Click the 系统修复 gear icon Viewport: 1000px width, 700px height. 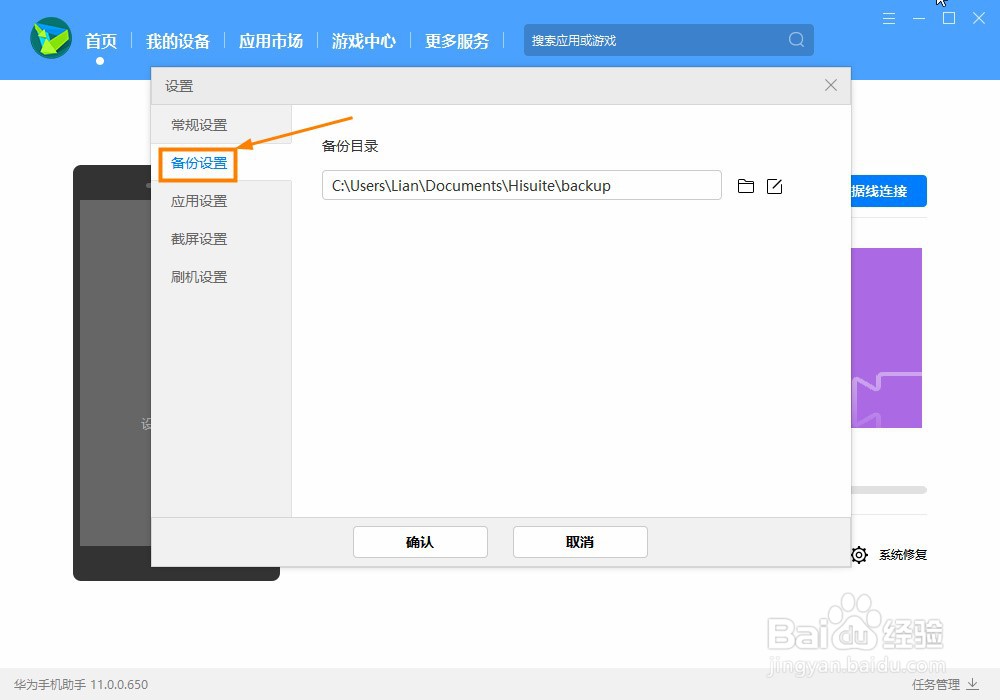pyautogui.click(x=859, y=555)
